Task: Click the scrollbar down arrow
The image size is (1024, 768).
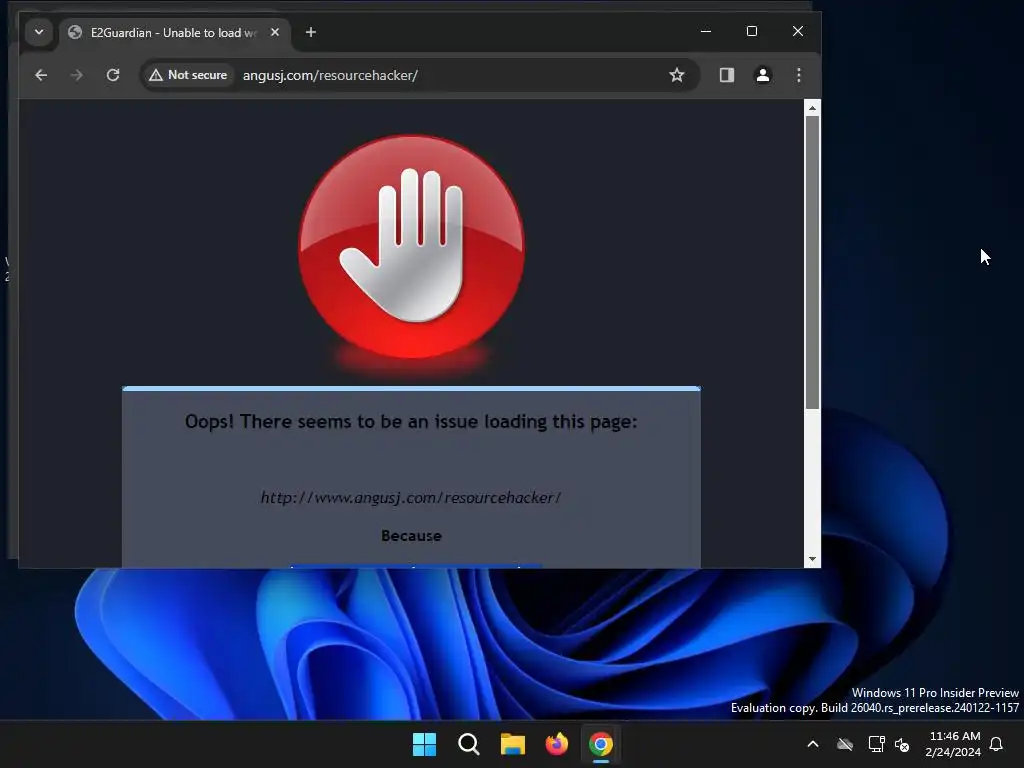Action: [x=812, y=559]
